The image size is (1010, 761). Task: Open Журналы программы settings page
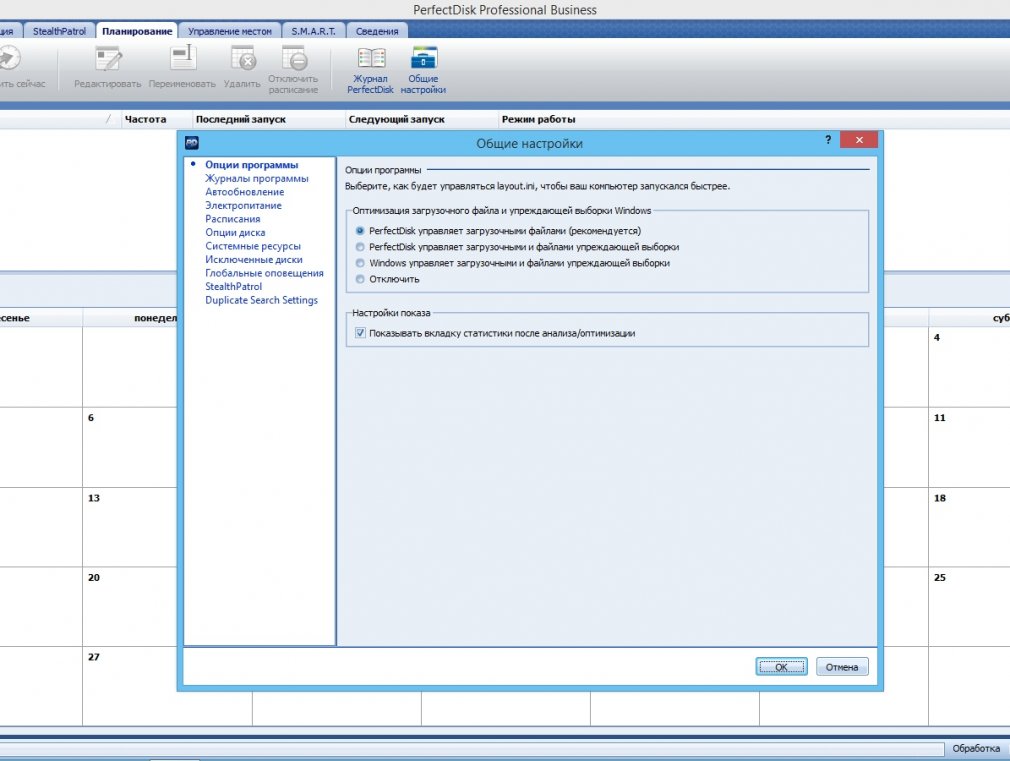pos(257,178)
